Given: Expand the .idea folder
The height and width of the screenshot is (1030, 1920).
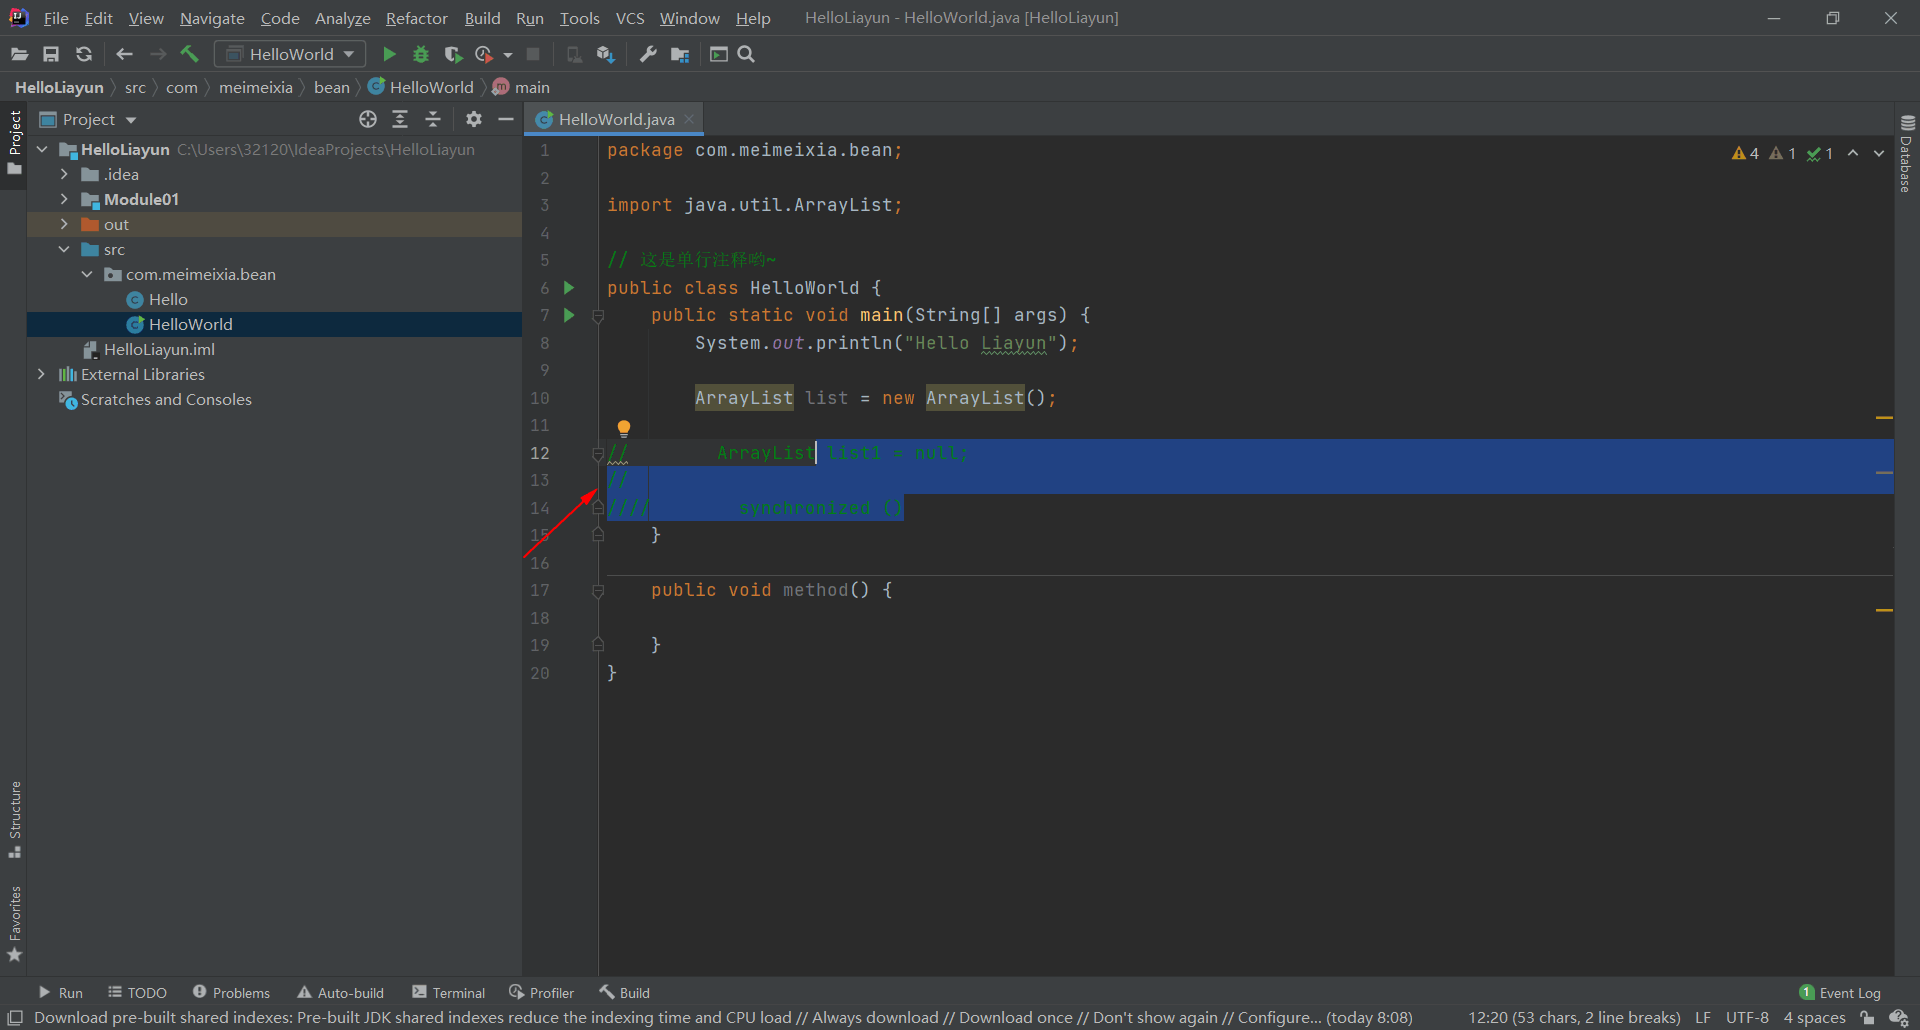Looking at the screenshot, I should point(64,174).
